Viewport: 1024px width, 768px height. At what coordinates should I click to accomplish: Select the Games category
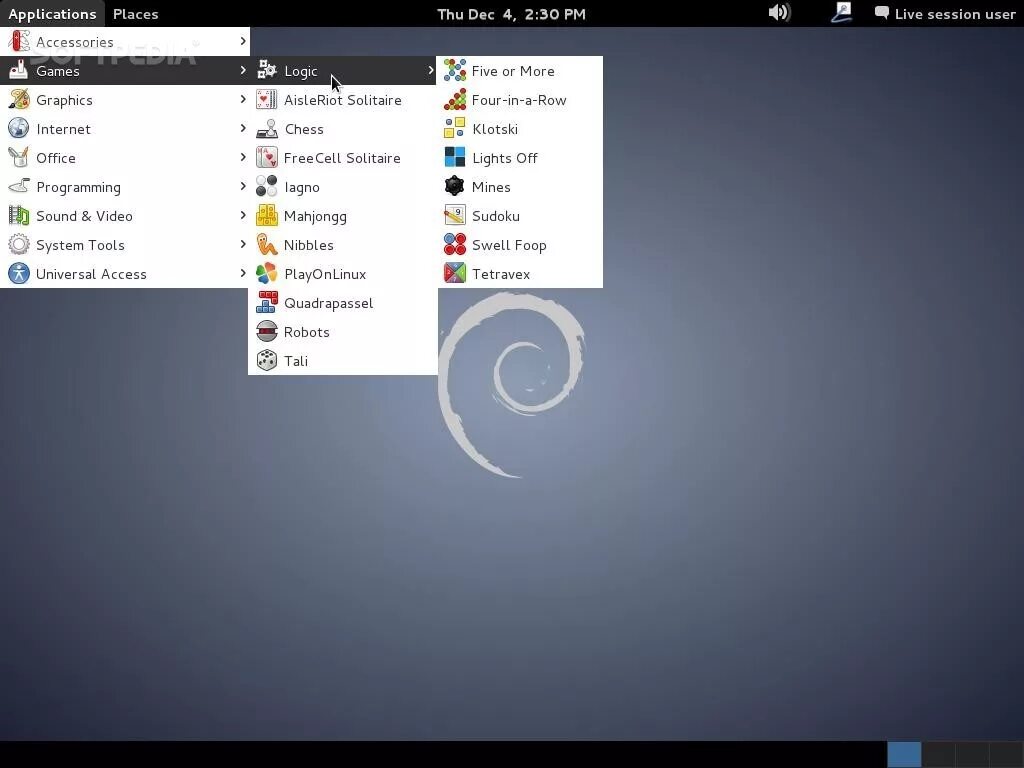point(125,71)
